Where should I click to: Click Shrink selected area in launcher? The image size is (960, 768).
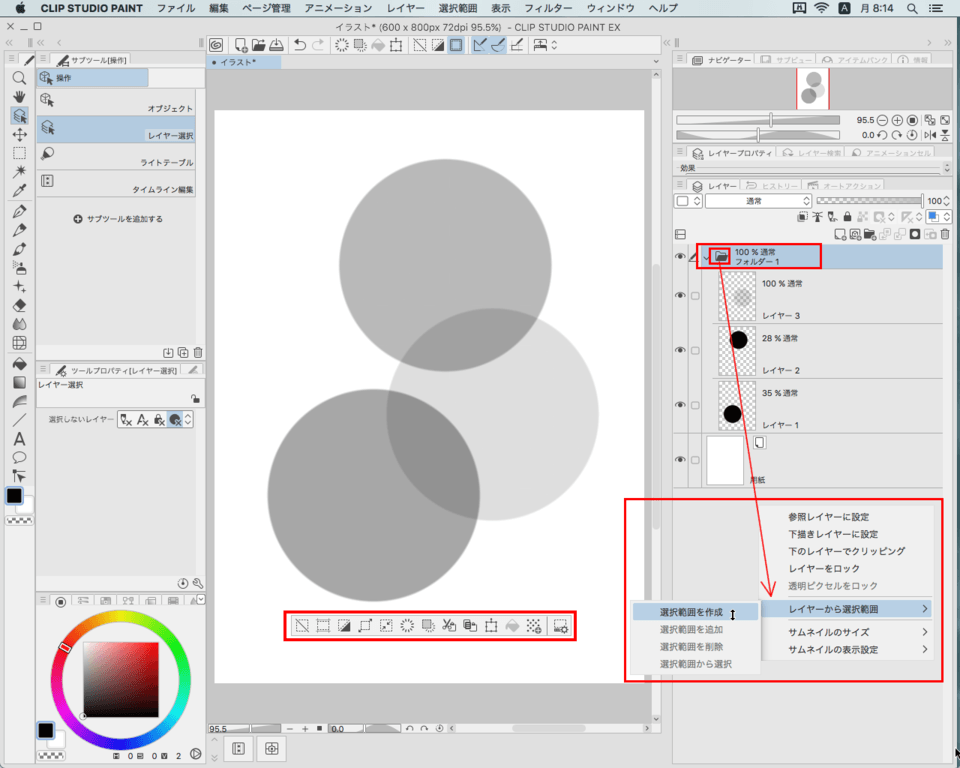[386, 626]
